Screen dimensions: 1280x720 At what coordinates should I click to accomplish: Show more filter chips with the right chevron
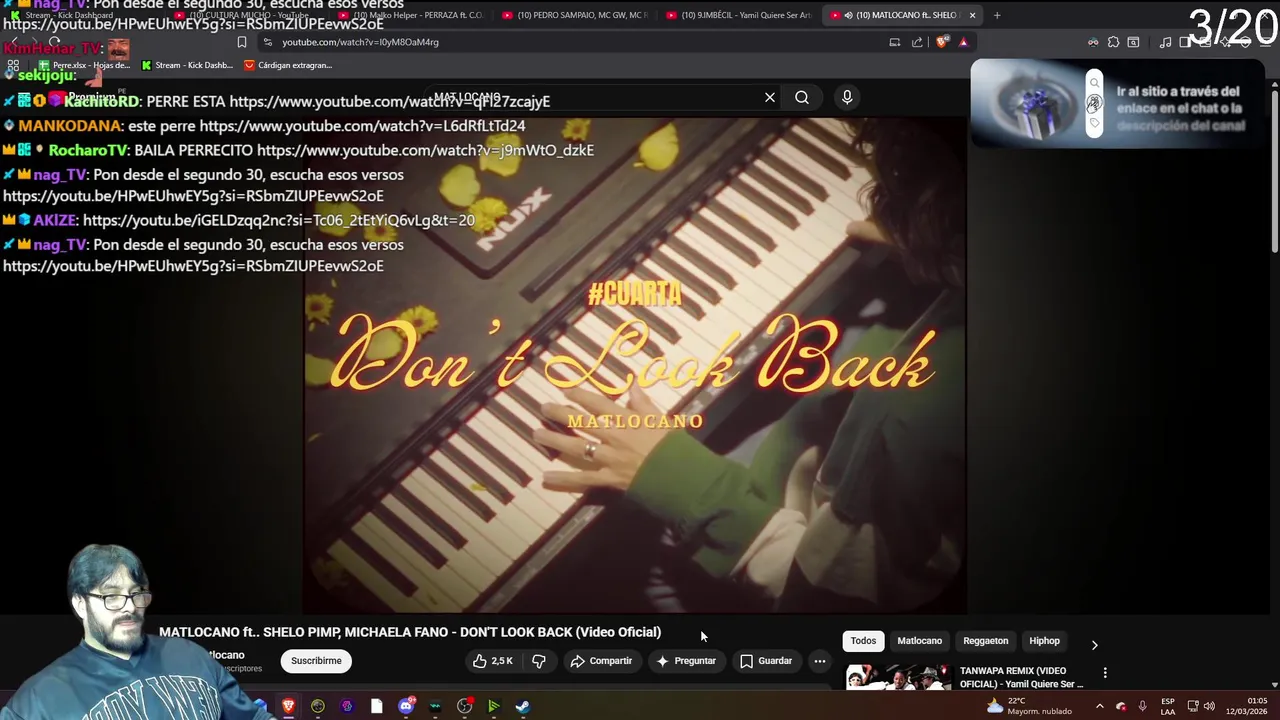(1094, 645)
